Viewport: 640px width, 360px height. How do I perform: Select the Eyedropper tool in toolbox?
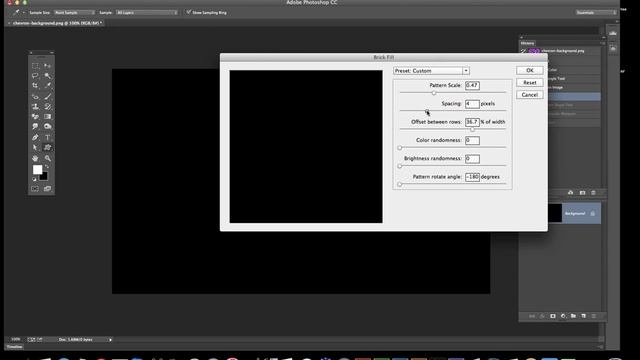tap(47, 86)
